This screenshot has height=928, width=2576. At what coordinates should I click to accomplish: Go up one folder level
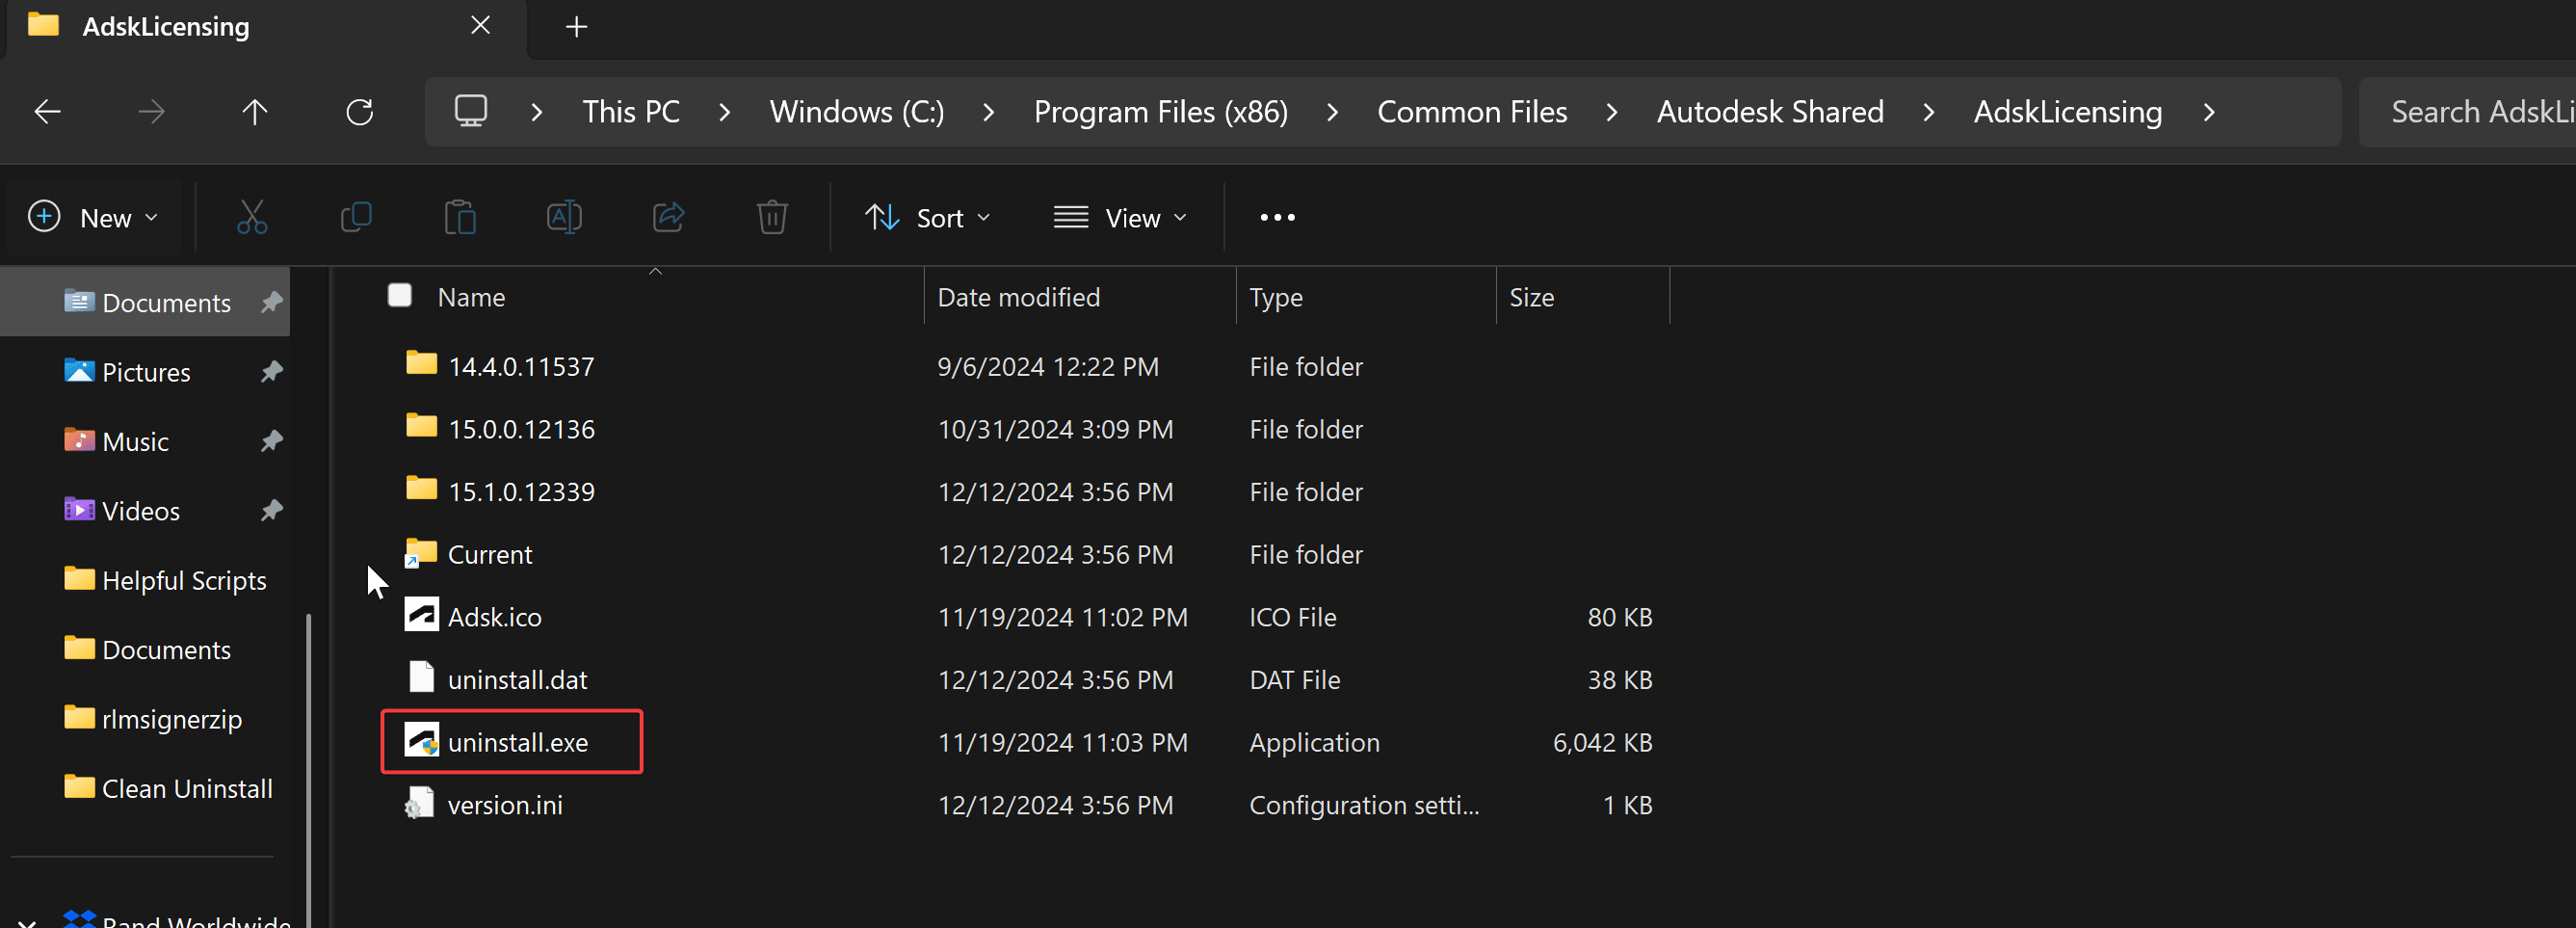[x=255, y=112]
